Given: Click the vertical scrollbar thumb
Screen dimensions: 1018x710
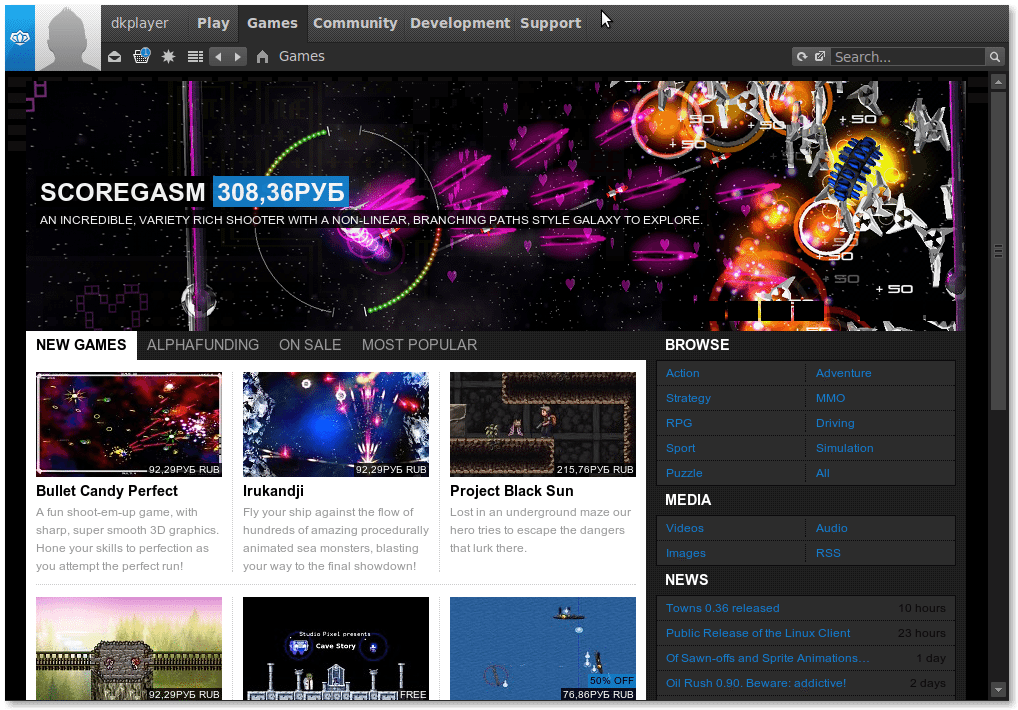Looking at the screenshot, I should [998, 251].
